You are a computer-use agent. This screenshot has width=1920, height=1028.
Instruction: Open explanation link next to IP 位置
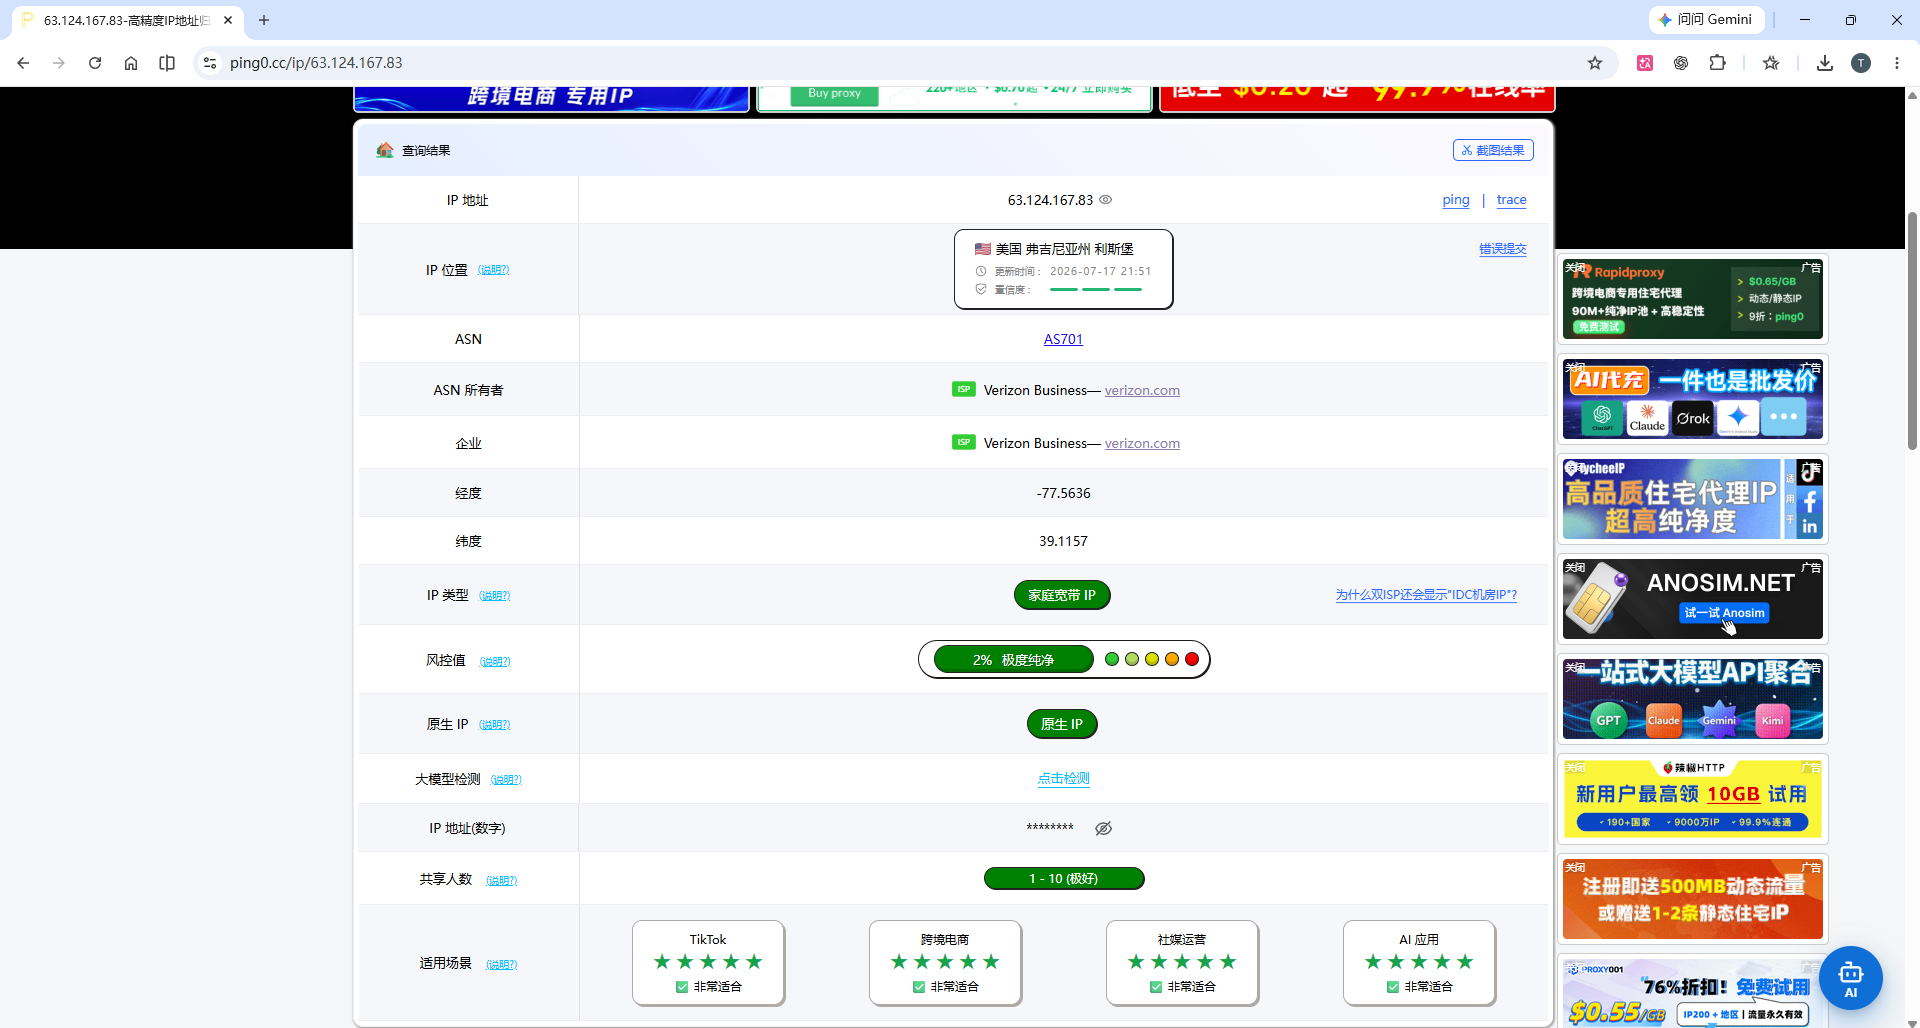(x=493, y=270)
